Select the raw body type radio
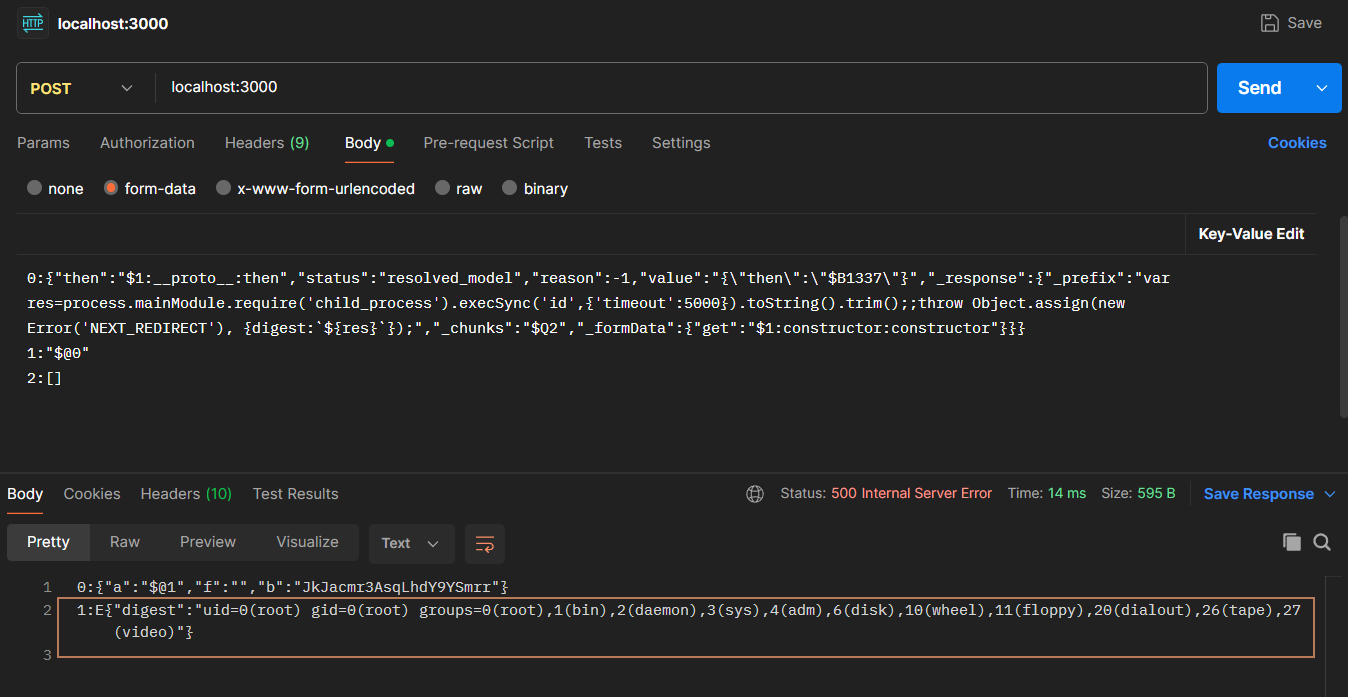 pyautogui.click(x=443, y=188)
